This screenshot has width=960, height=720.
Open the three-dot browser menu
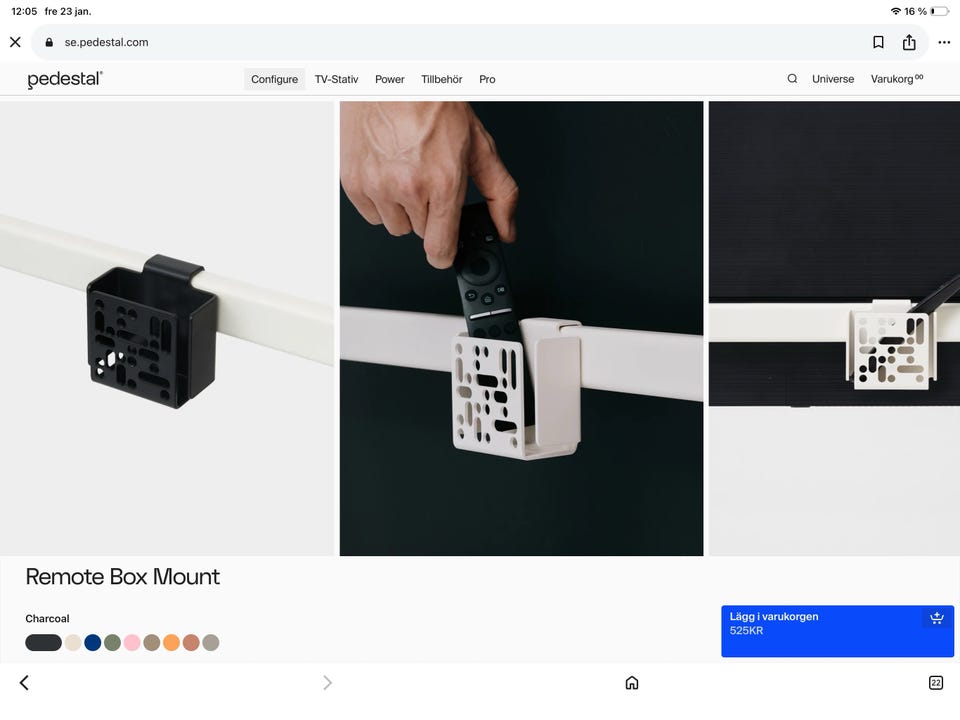click(x=944, y=42)
